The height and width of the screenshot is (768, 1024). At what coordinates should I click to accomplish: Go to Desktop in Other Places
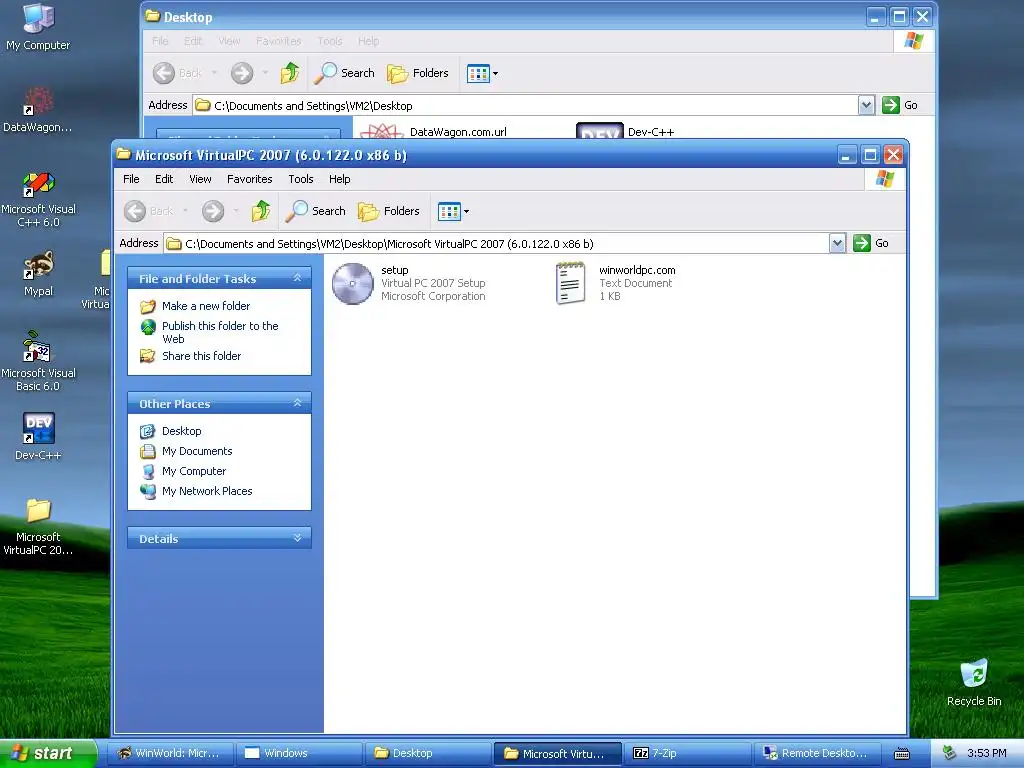click(x=182, y=431)
